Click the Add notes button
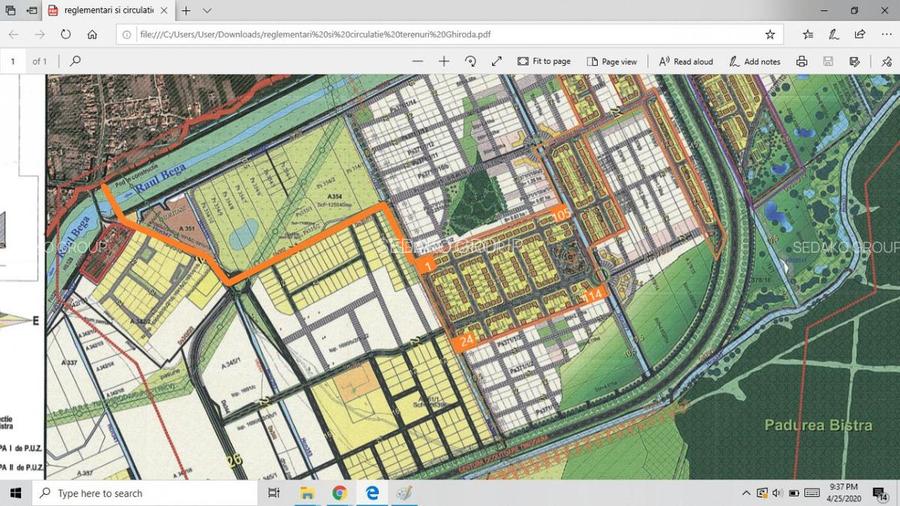900x506 pixels. tap(755, 61)
